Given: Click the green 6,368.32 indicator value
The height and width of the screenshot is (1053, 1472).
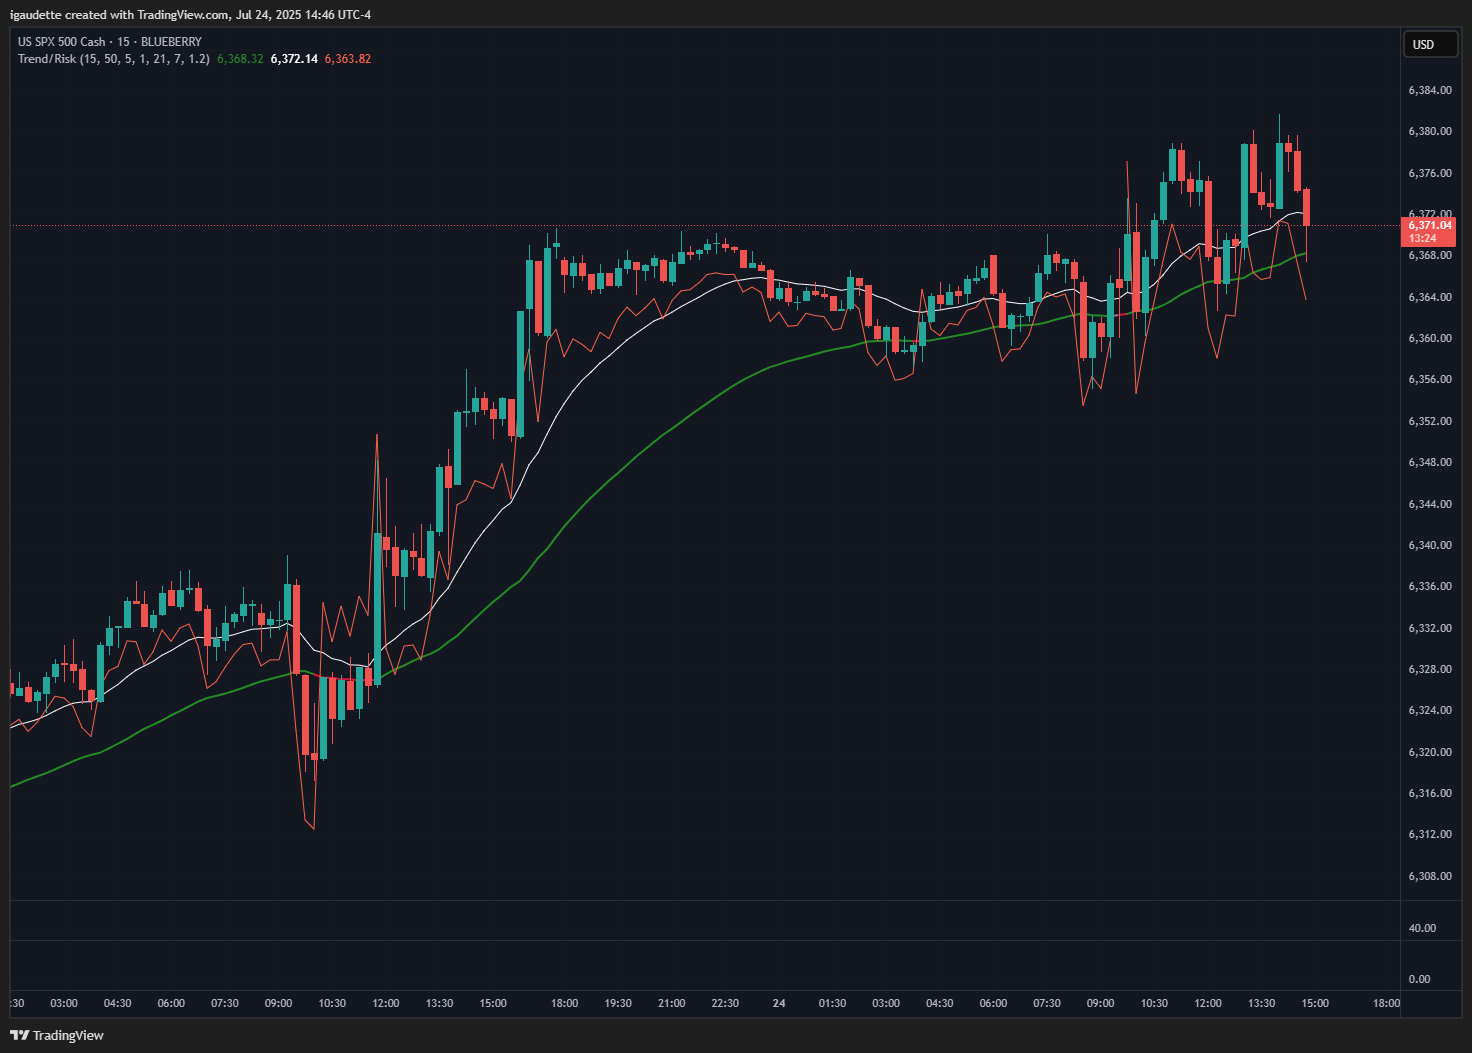Looking at the screenshot, I should pos(240,59).
